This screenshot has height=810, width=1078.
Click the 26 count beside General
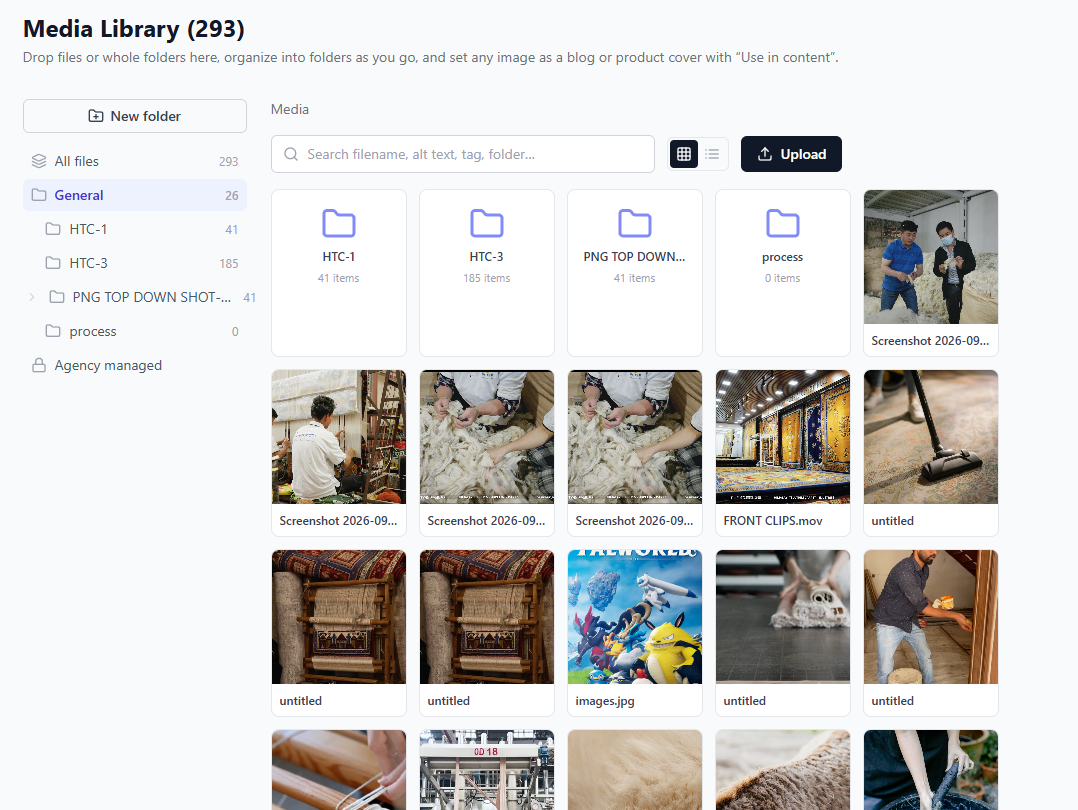coord(232,196)
